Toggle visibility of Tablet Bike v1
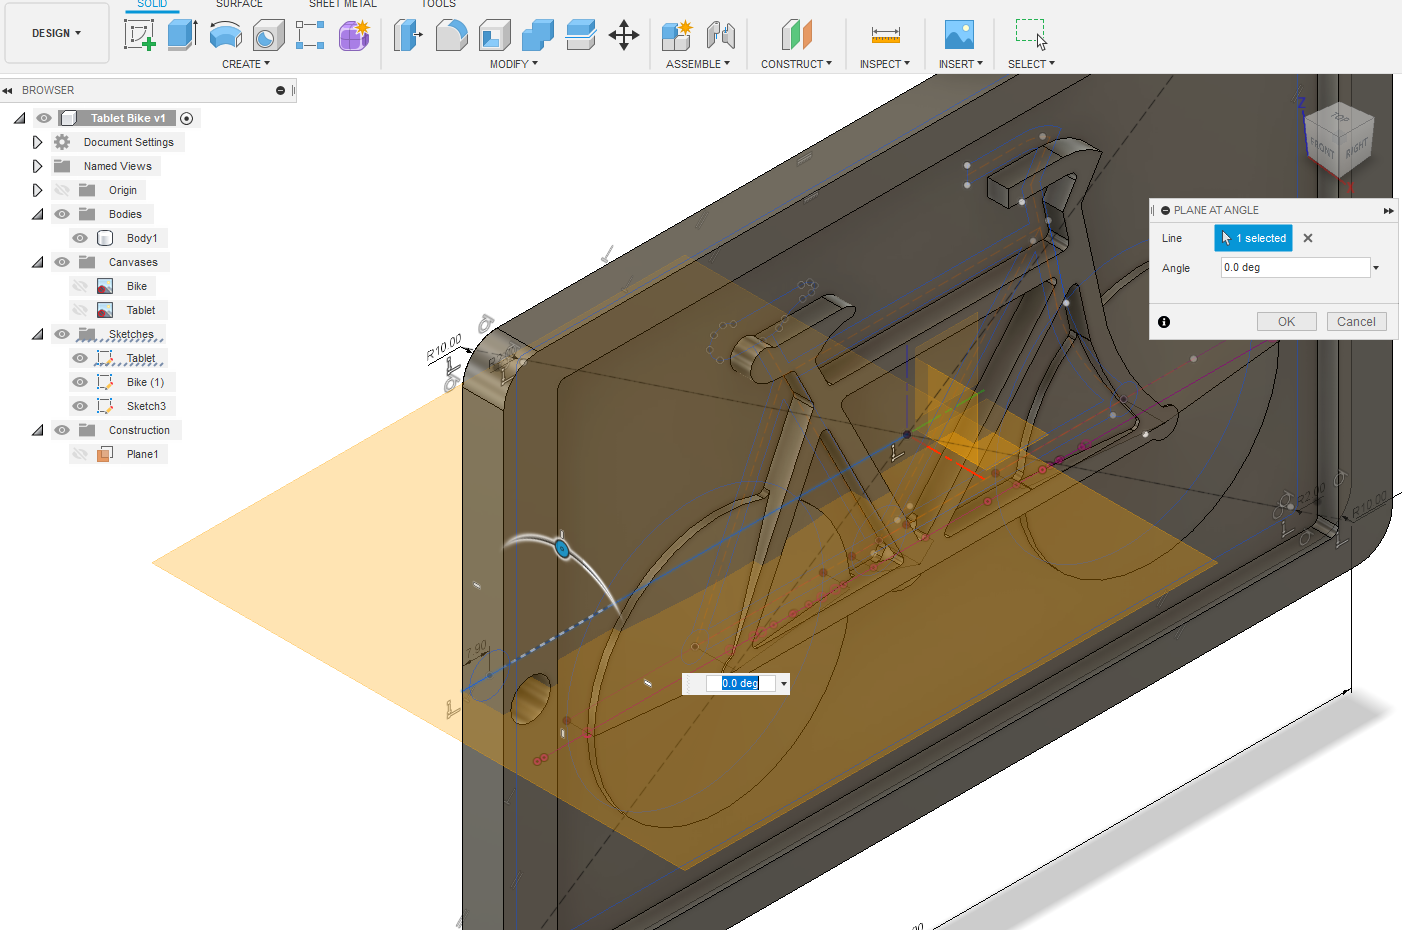1402x930 pixels. tap(44, 118)
